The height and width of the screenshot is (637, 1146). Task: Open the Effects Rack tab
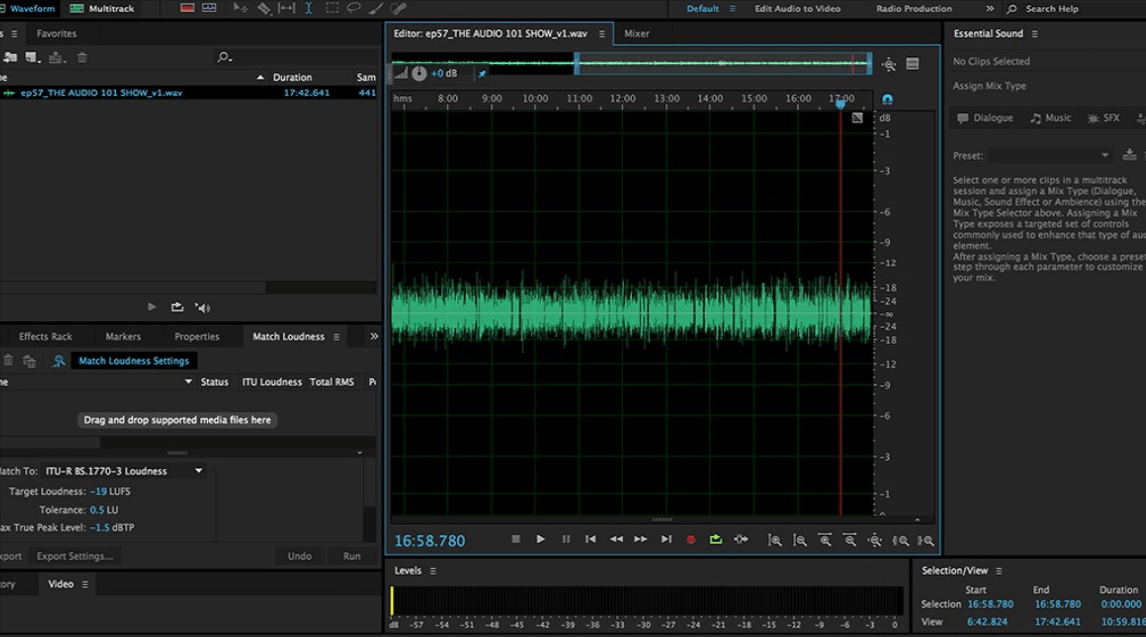46,337
